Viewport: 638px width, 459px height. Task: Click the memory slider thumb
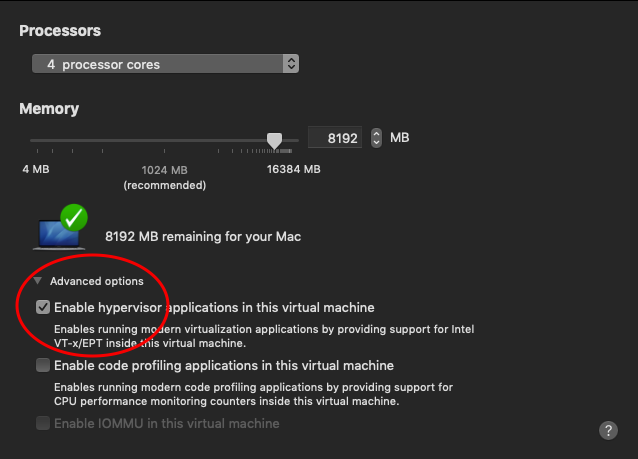click(274, 140)
